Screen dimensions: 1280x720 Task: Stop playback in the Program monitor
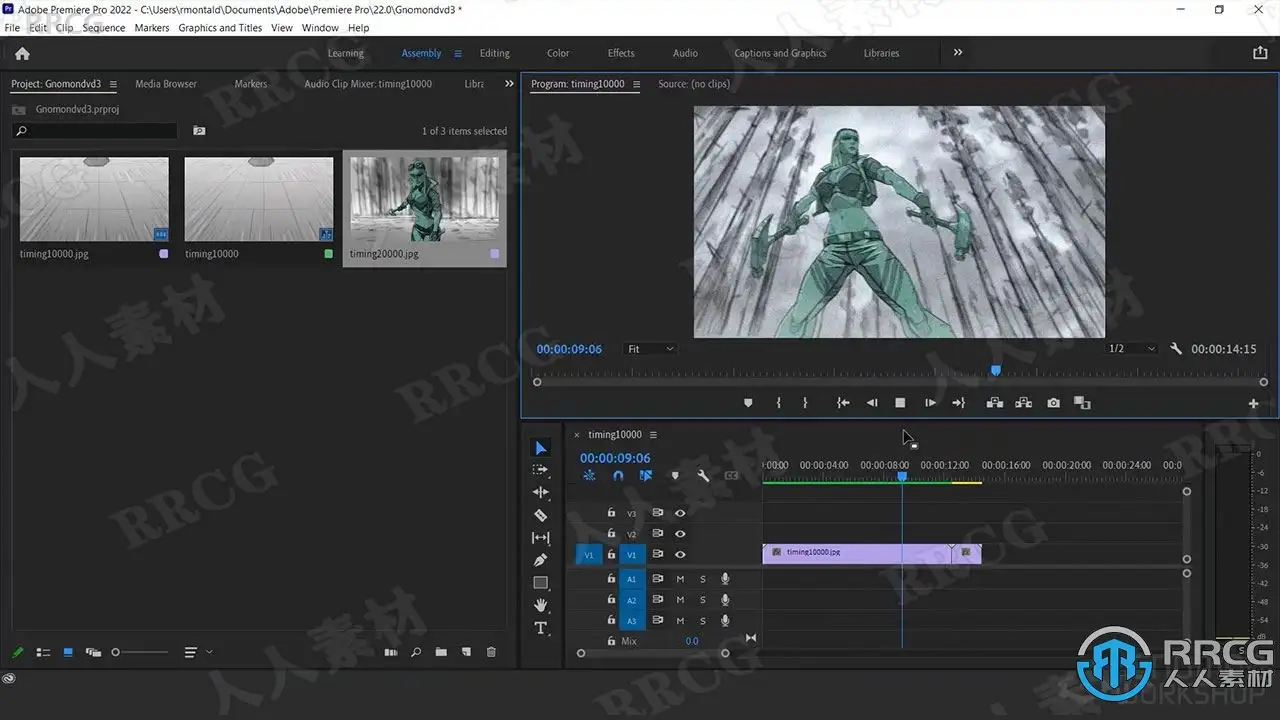click(x=900, y=403)
